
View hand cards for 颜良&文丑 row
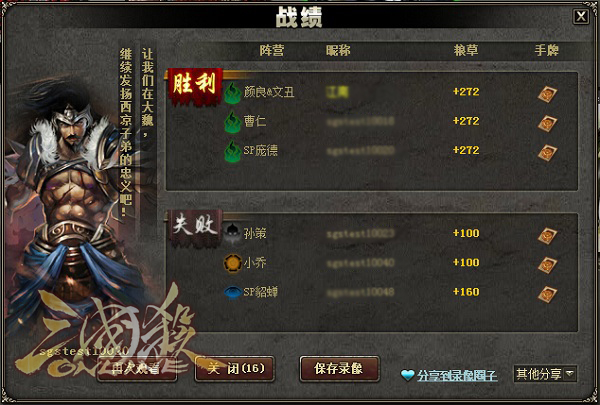(x=547, y=94)
